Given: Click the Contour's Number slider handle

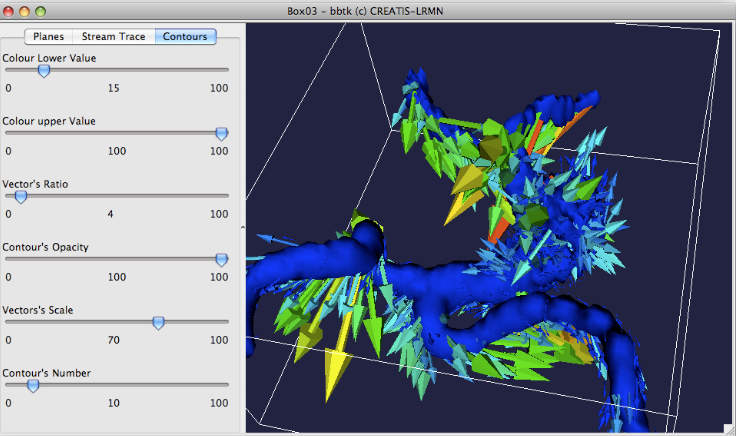Looking at the screenshot, I should (33, 385).
